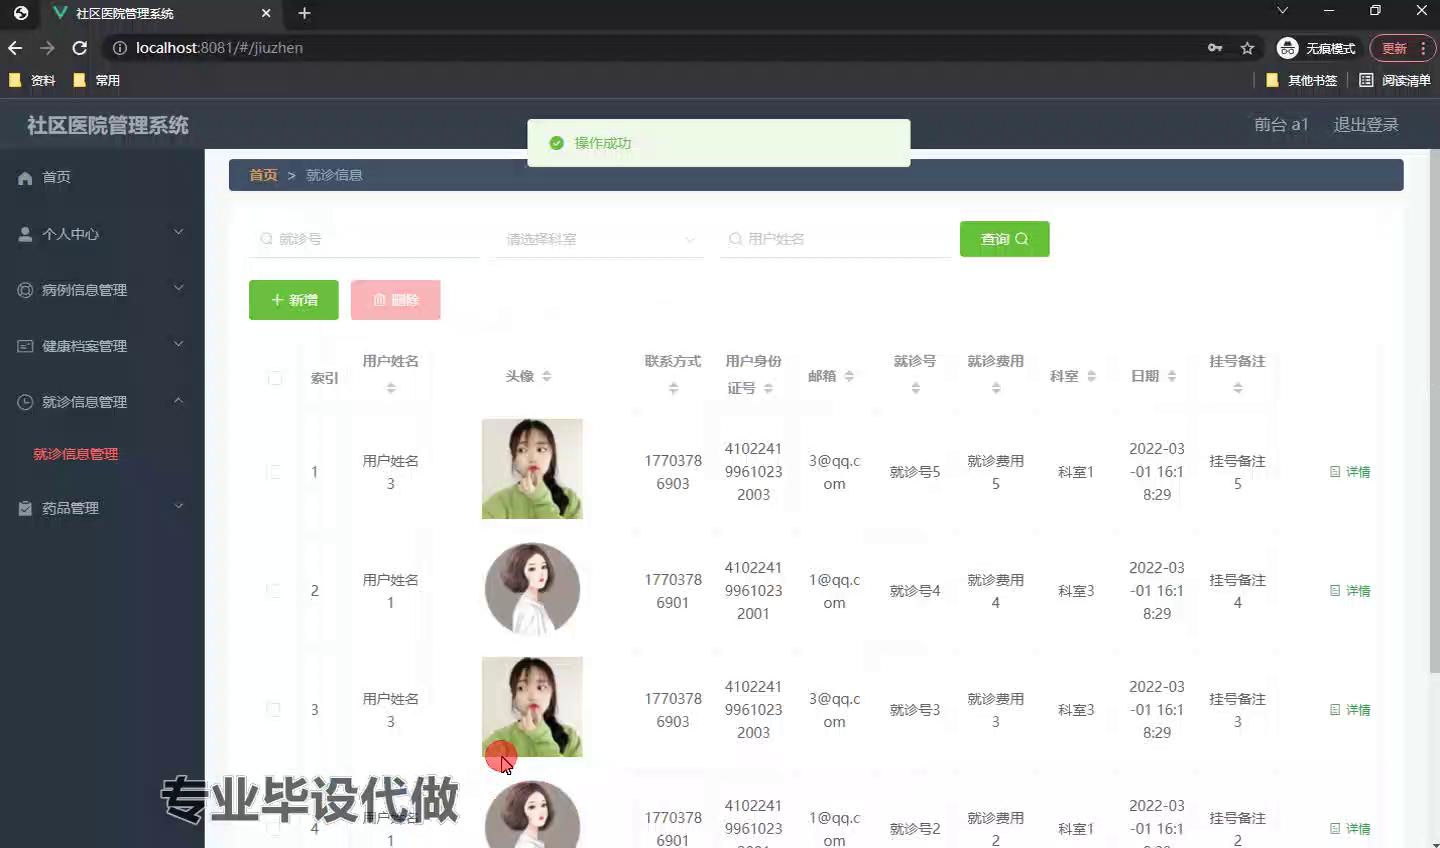
Task: Check the checkbox for row 1
Action: (x=274, y=471)
